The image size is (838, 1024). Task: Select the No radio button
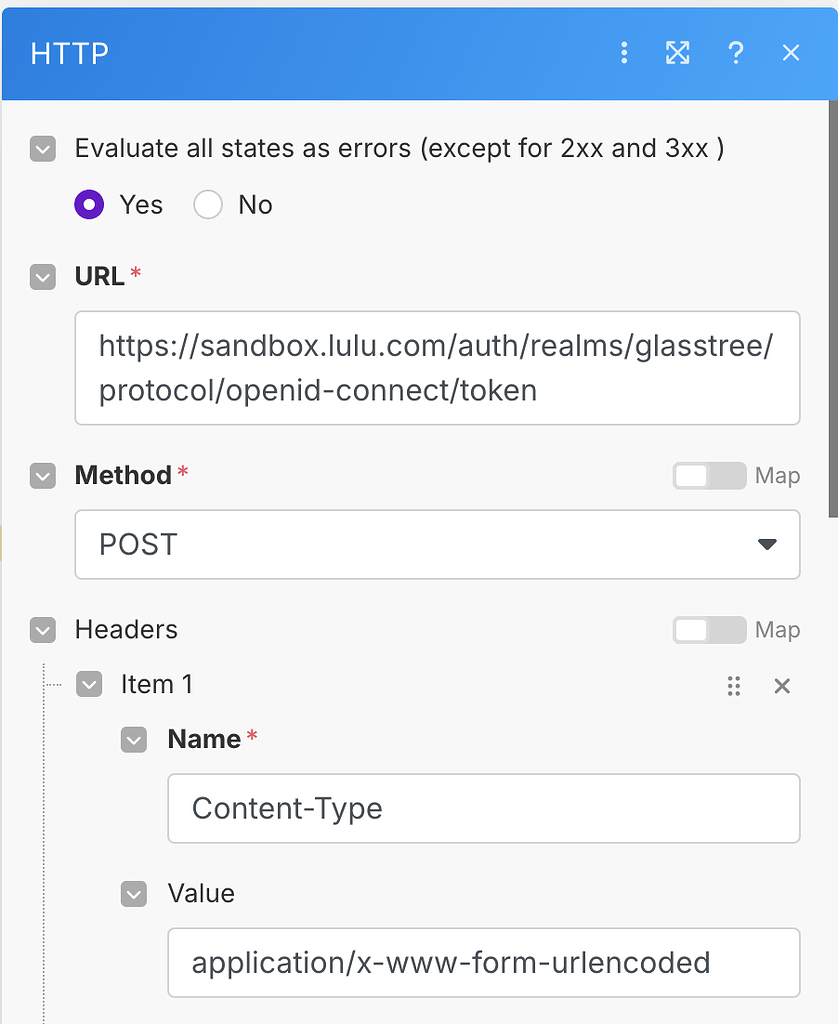point(207,204)
